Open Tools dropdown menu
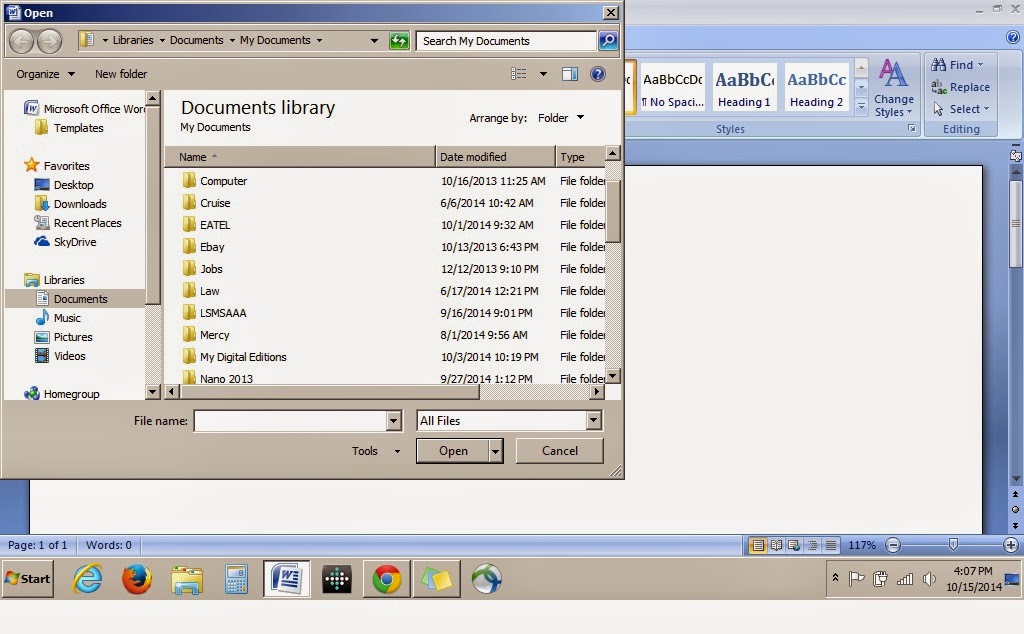 [376, 451]
